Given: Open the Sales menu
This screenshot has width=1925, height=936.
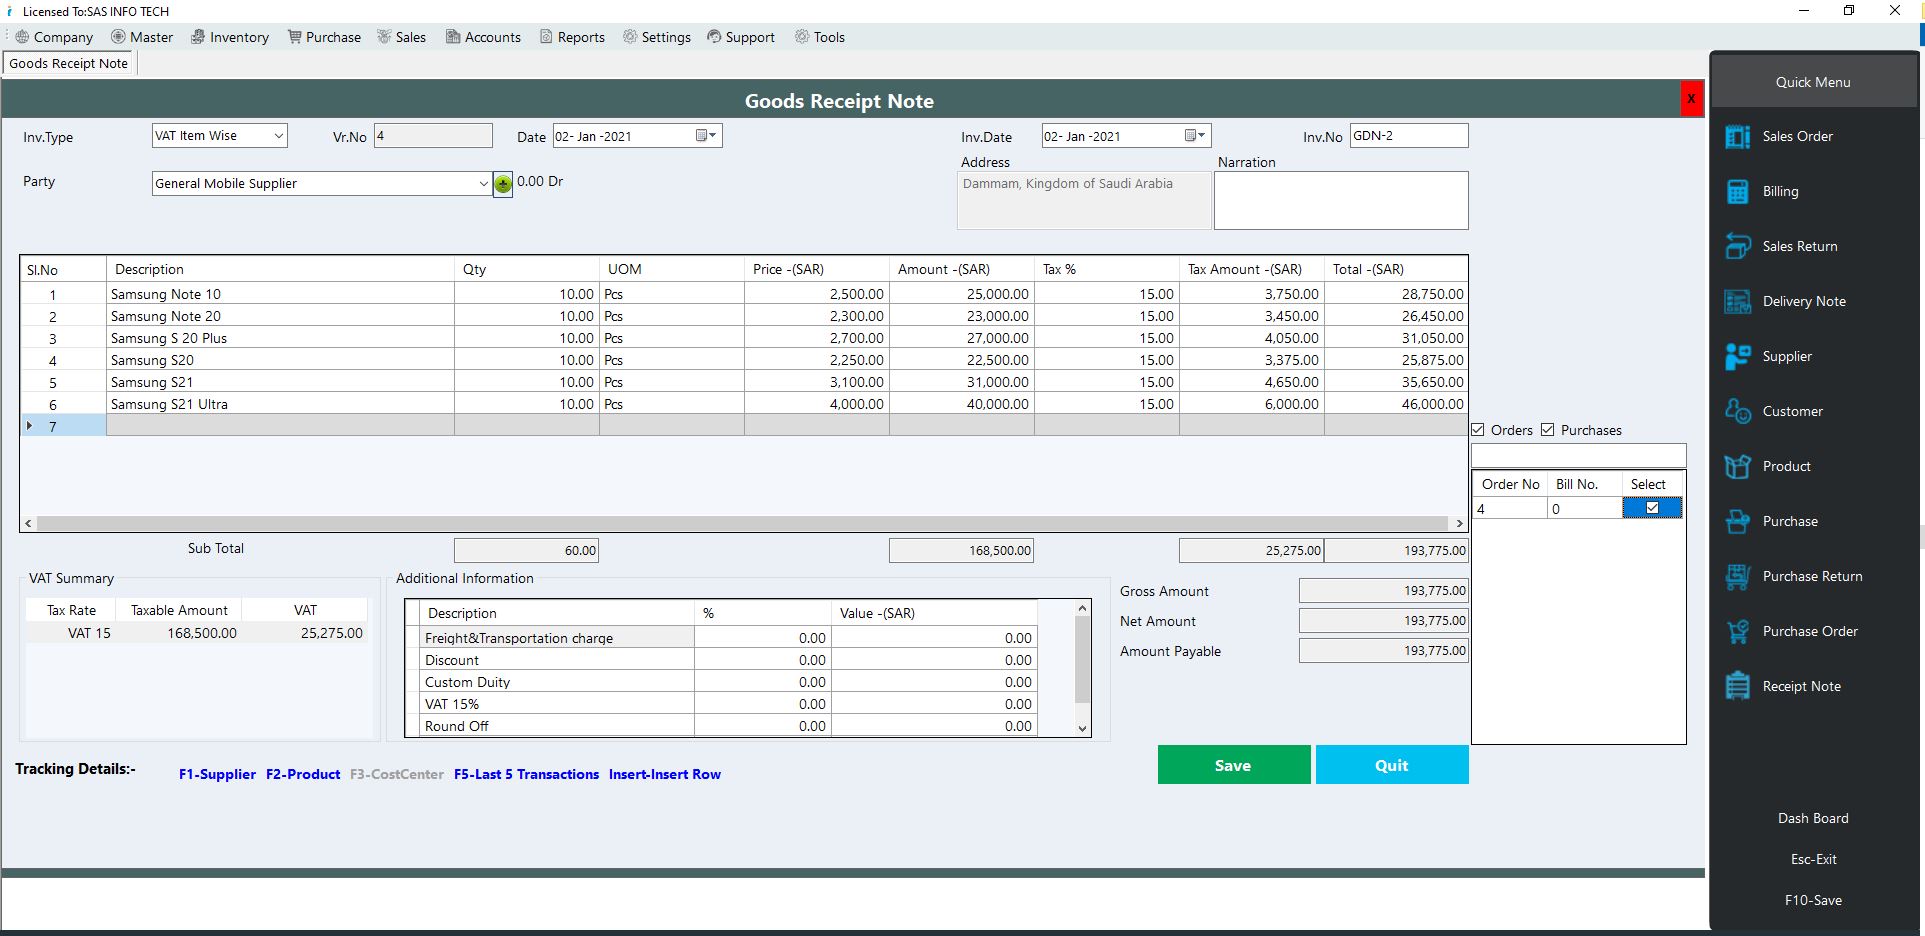Looking at the screenshot, I should [401, 37].
